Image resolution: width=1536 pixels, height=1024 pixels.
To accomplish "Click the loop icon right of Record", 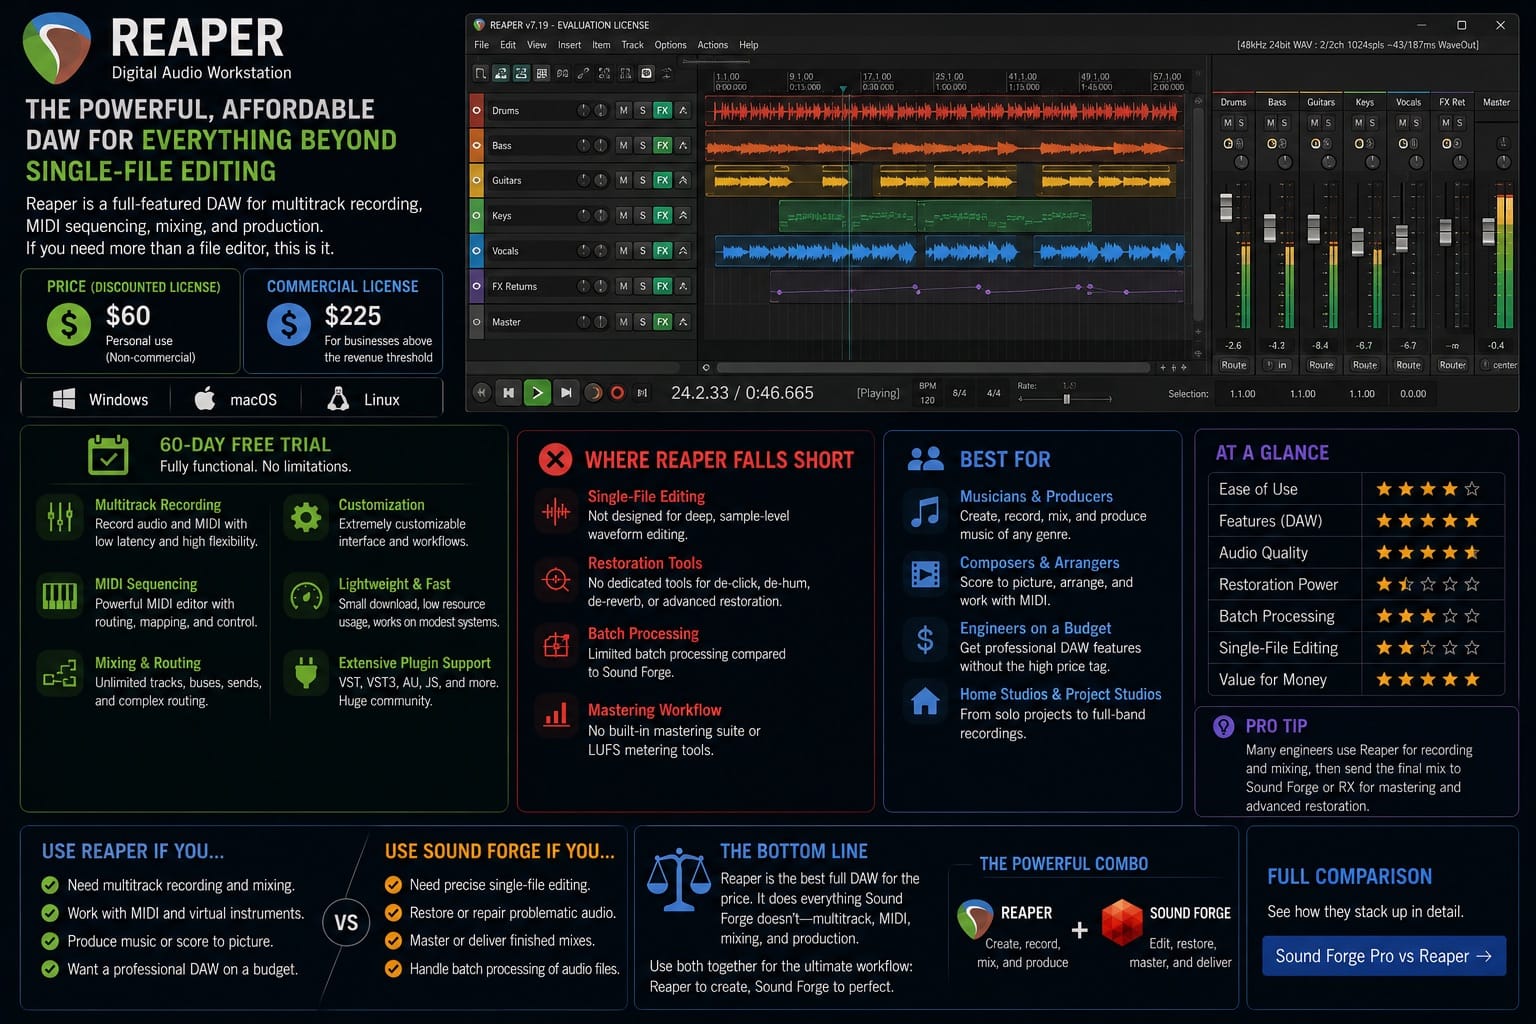I will point(642,393).
